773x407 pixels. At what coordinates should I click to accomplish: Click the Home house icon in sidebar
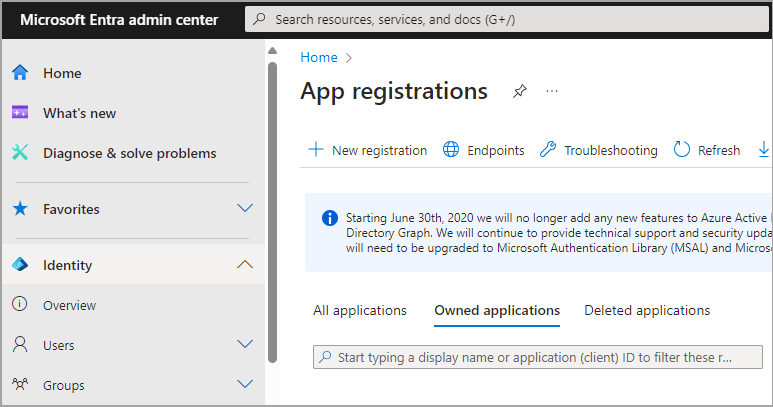click(x=20, y=73)
